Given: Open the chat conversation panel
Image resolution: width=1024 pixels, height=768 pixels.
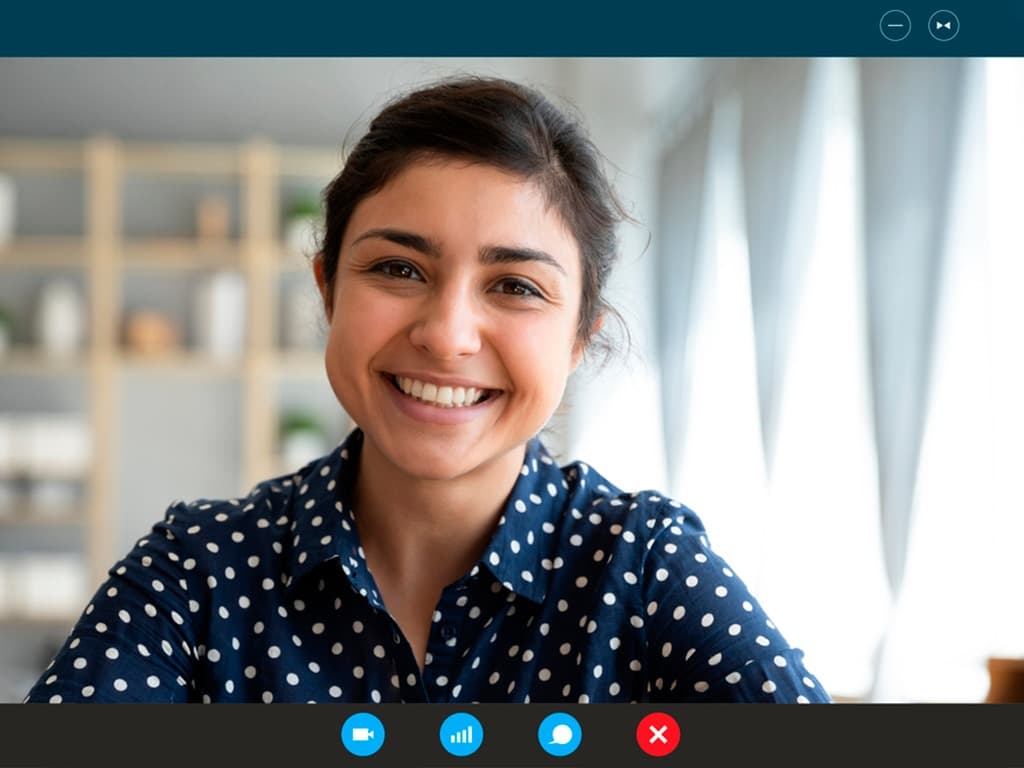Looking at the screenshot, I should (x=560, y=735).
